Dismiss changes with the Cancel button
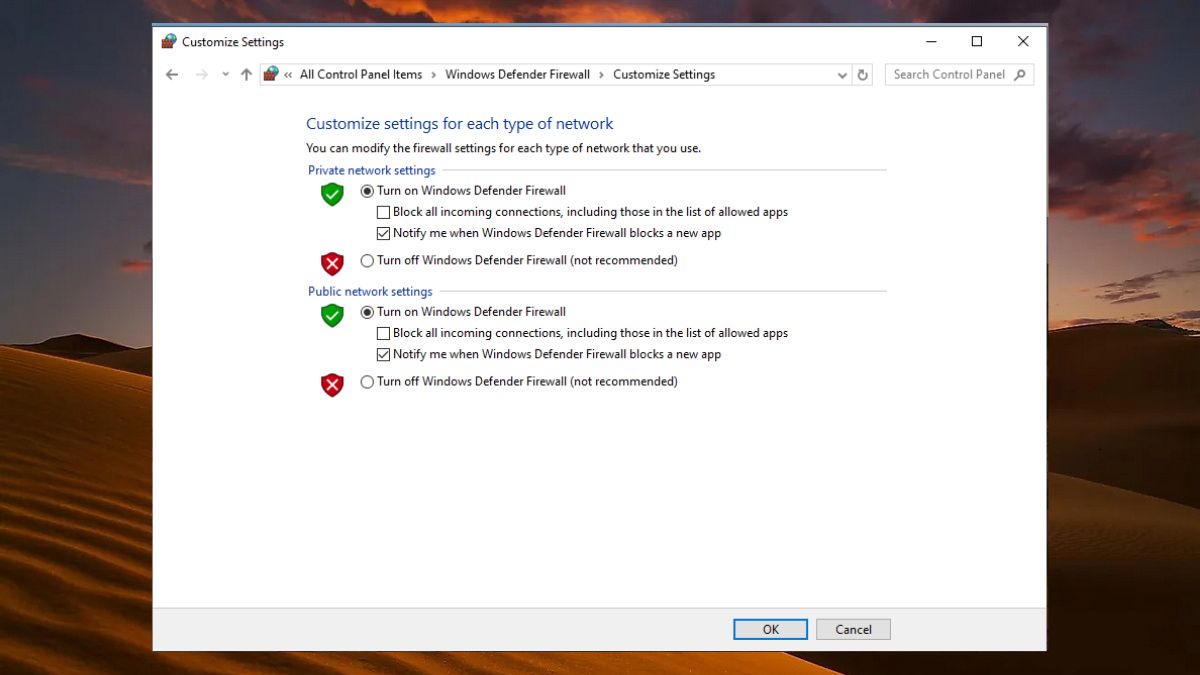This screenshot has width=1200, height=675. coord(853,629)
